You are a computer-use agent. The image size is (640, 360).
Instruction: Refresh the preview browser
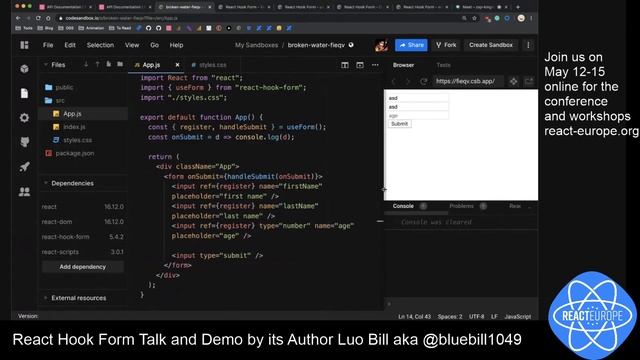point(423,81)
